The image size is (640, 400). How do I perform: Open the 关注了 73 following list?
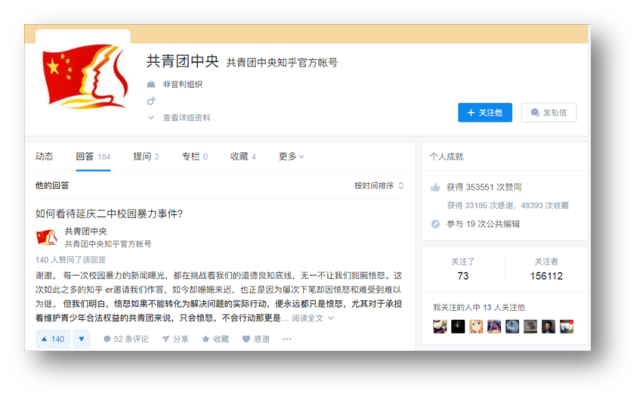tap(463, 269)
